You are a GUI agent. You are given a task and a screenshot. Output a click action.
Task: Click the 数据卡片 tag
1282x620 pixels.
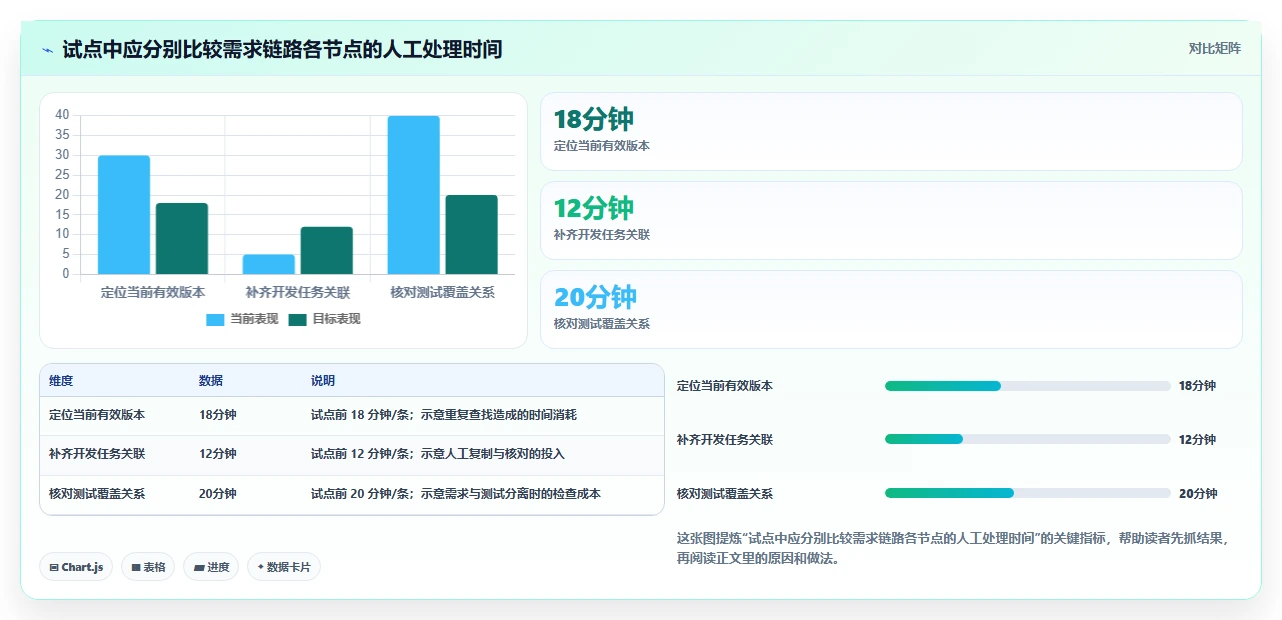[x=284, y=567]
